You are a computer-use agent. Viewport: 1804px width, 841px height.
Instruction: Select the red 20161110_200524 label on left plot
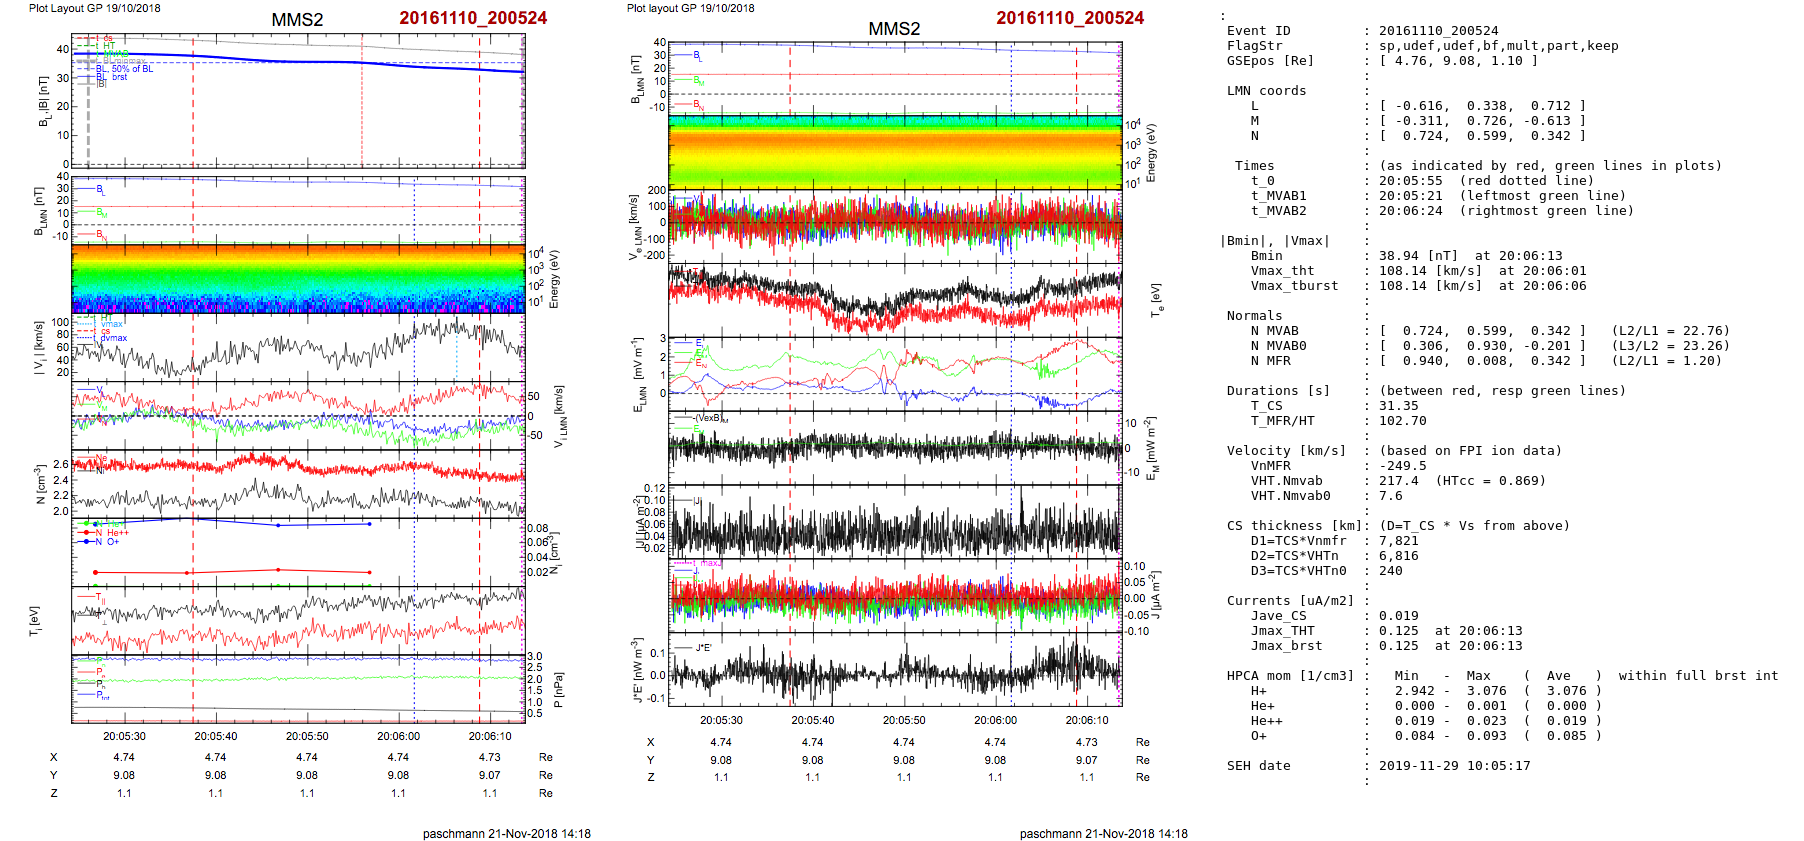(473, 18)
